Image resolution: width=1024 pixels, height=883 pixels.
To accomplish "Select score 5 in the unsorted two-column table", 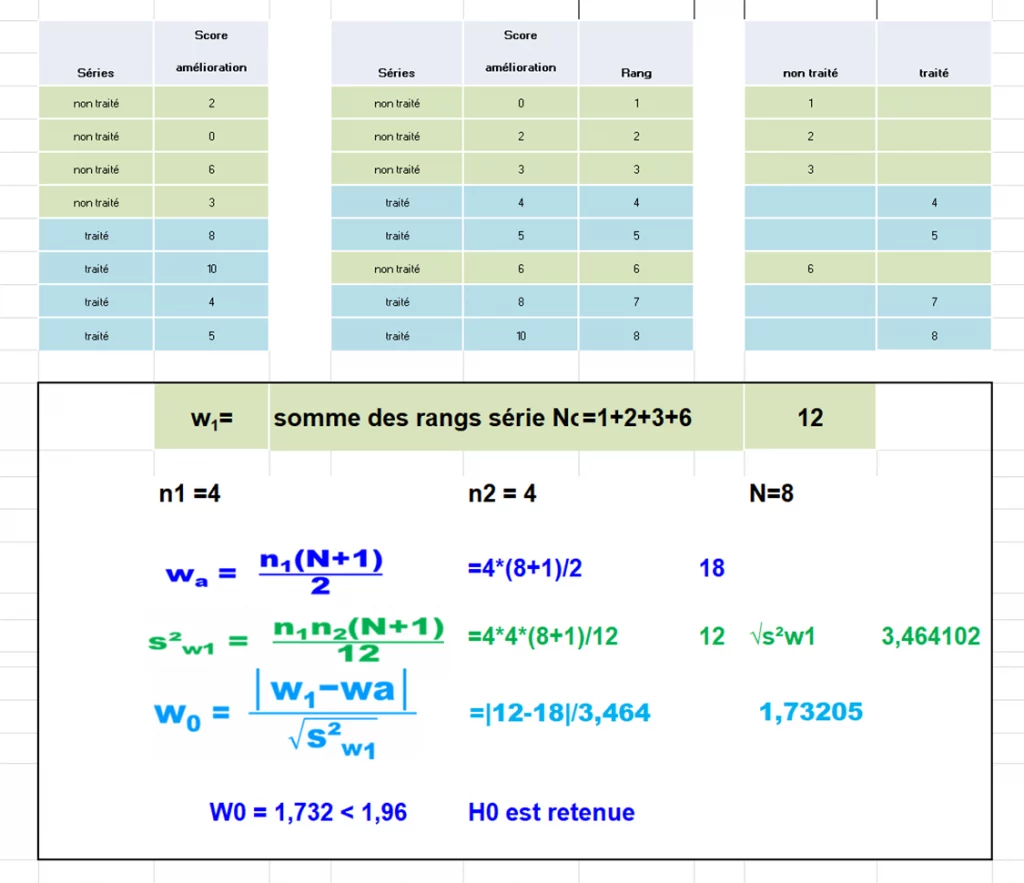I will coord(212,336).
